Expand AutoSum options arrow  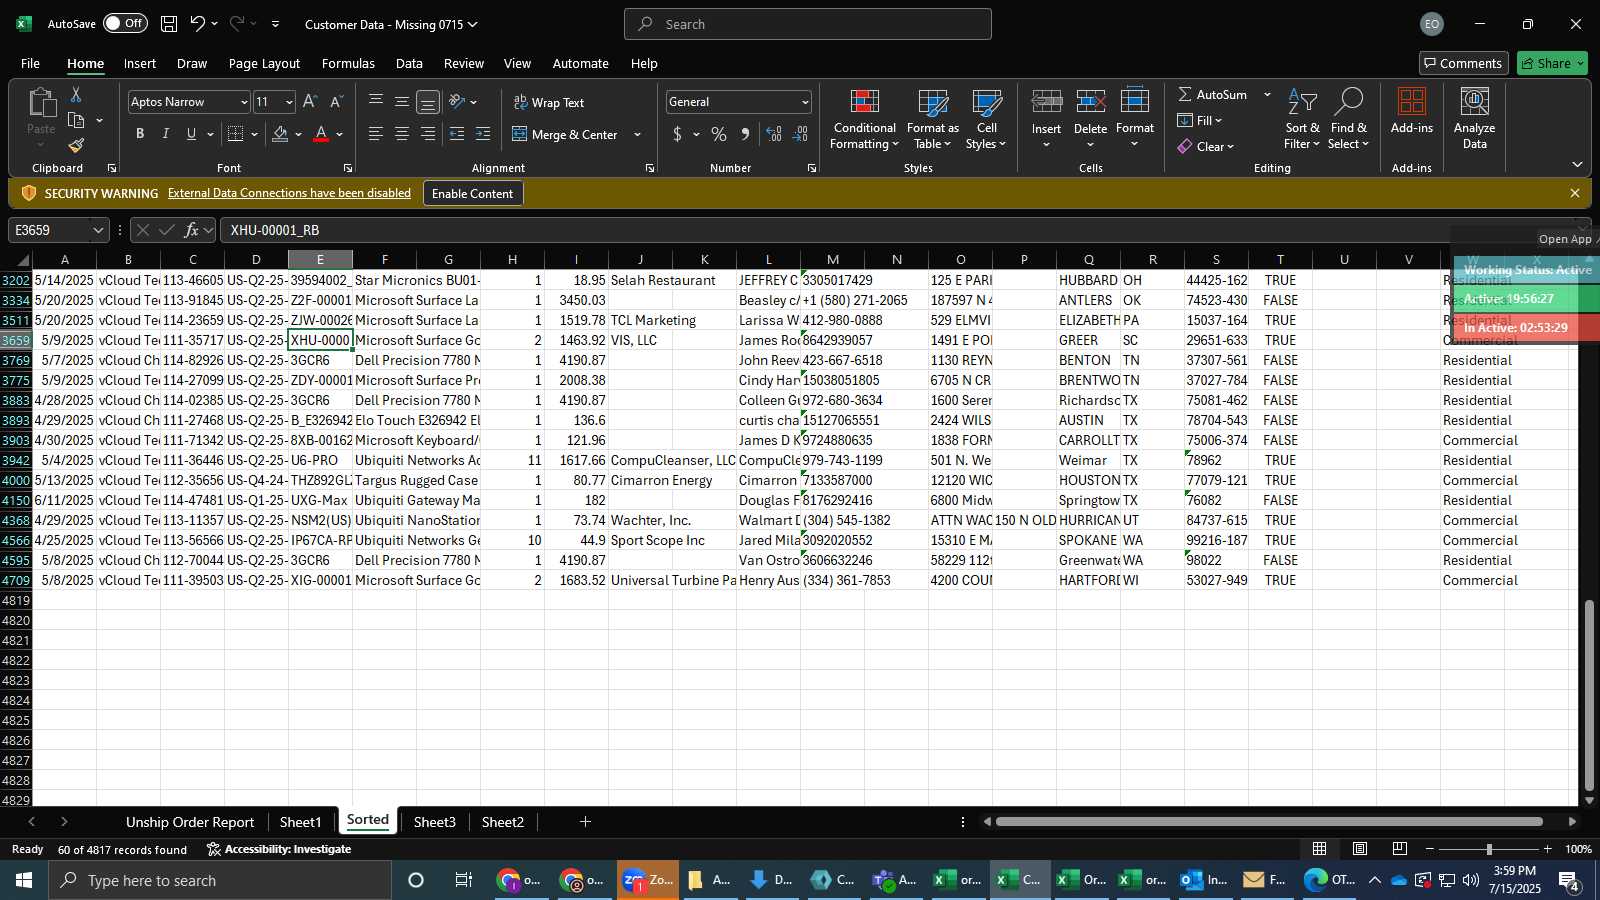coord(1267,94)
